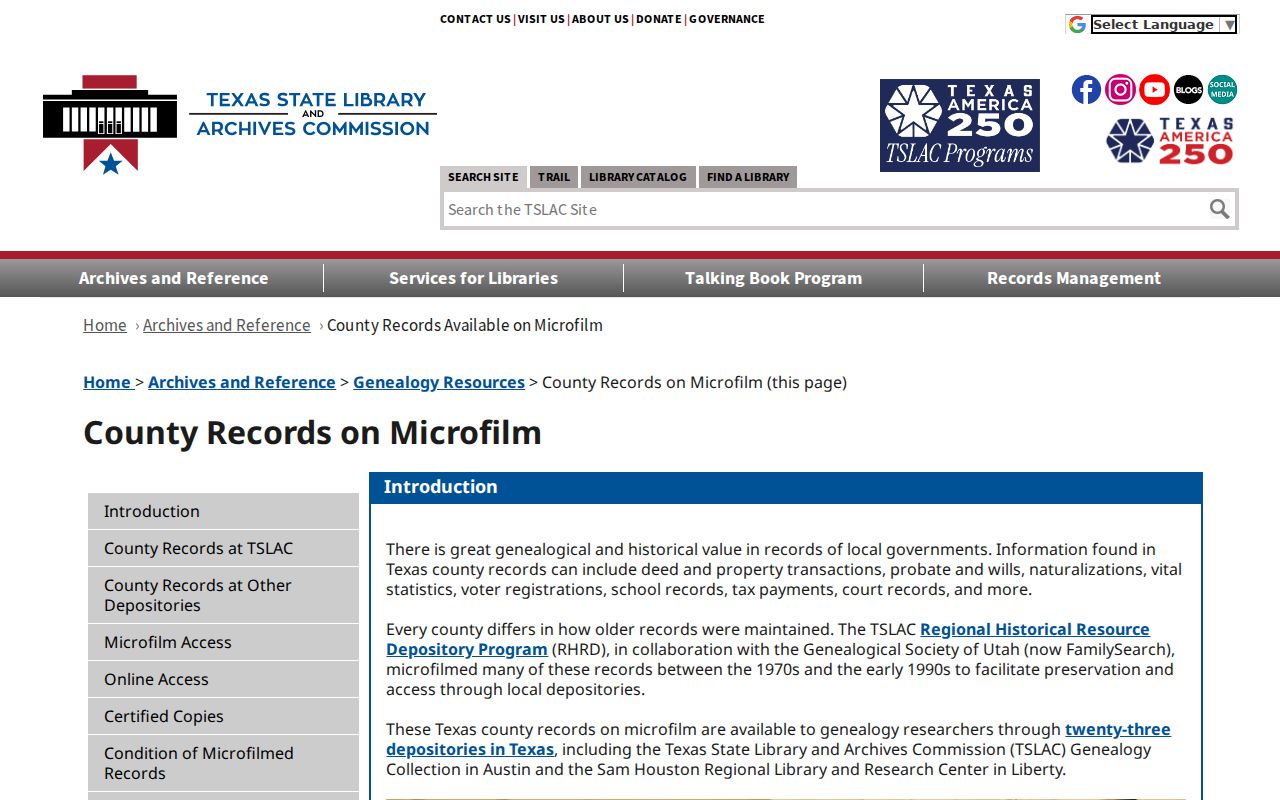Select County Records at Other Depositories
This screenshot has width=1280, height=800.
pyautogui.click(x=223, y=595)
